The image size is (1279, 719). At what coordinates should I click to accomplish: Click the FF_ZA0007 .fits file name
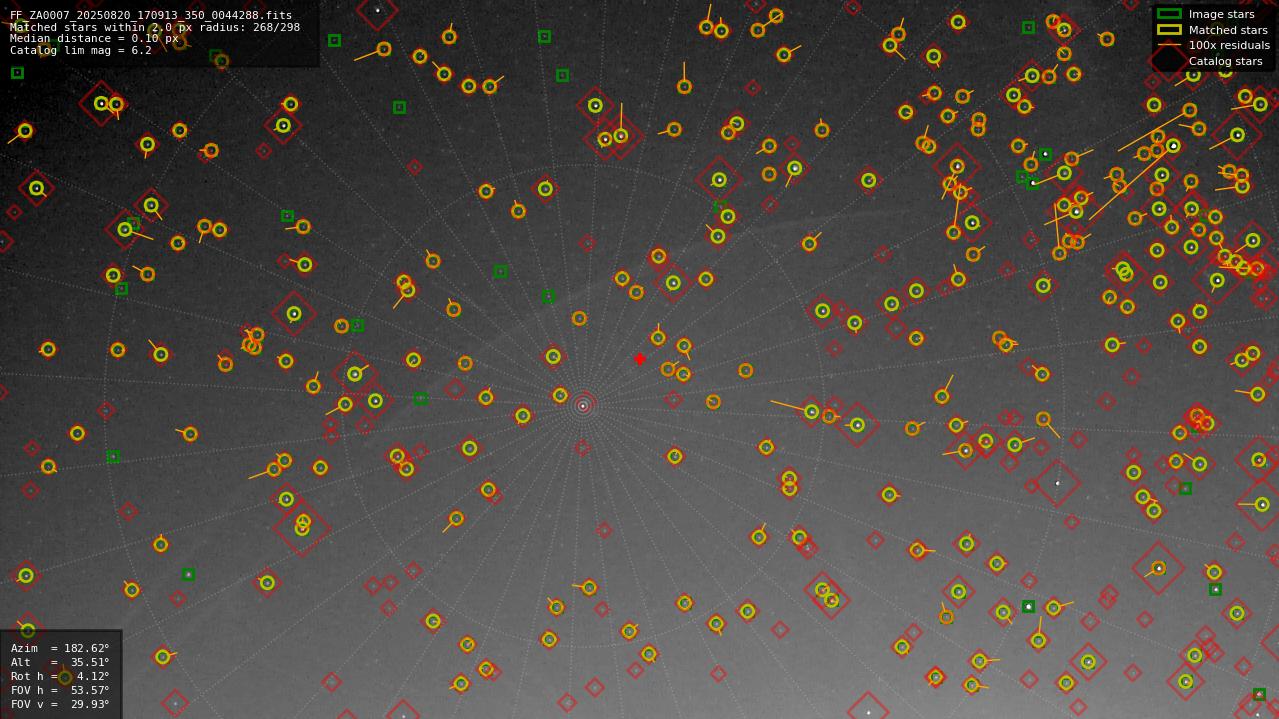click(x=151, y=16)
